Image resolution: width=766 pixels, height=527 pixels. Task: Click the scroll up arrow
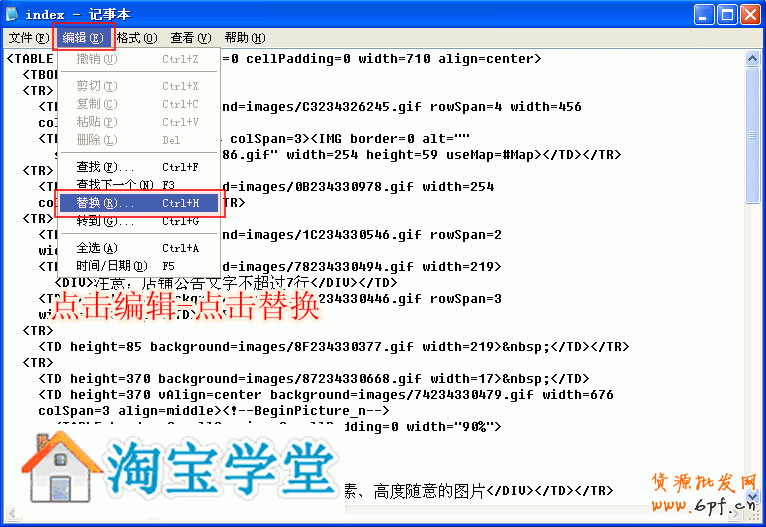(752, 59)
